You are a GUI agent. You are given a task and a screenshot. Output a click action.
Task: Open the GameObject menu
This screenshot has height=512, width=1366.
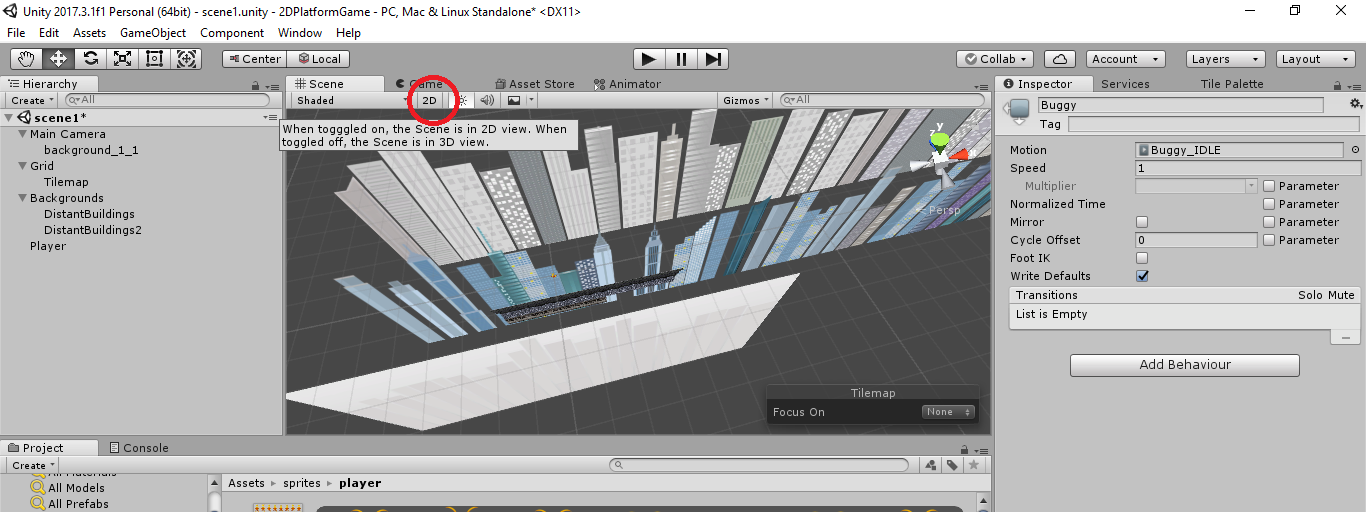pos(152,33)
